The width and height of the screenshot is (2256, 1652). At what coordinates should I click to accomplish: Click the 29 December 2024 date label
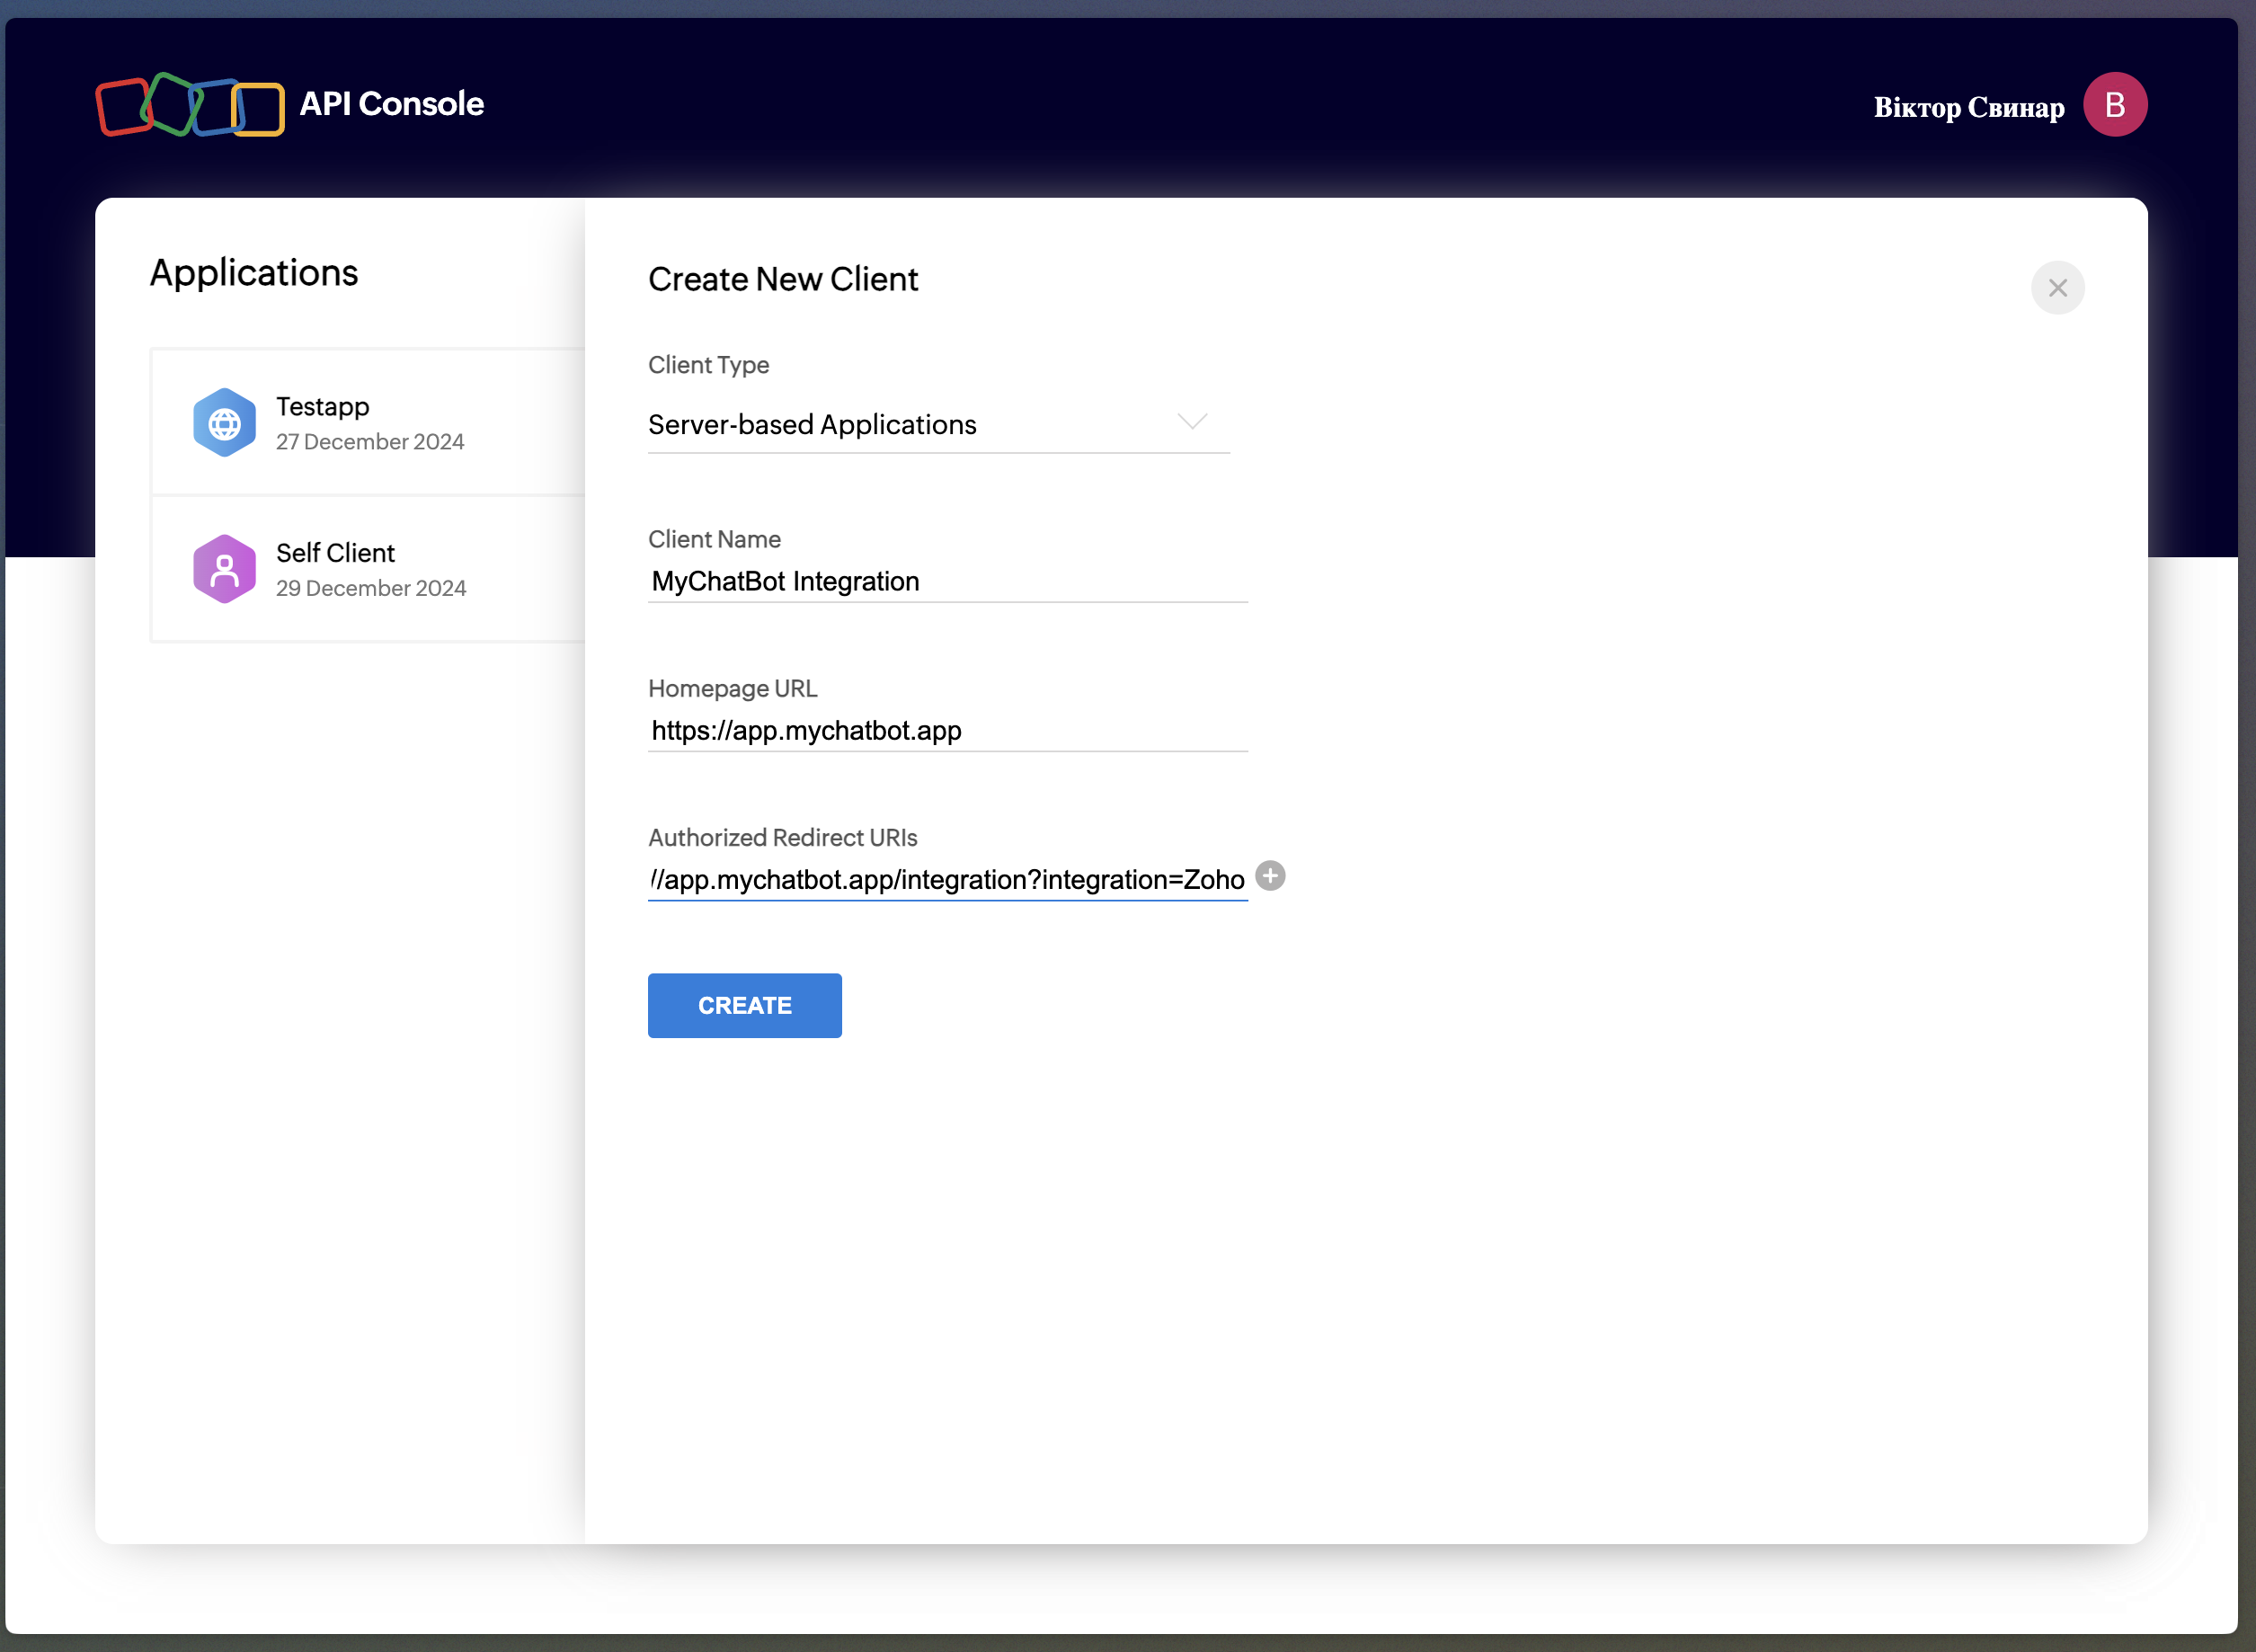pos(371,588)
